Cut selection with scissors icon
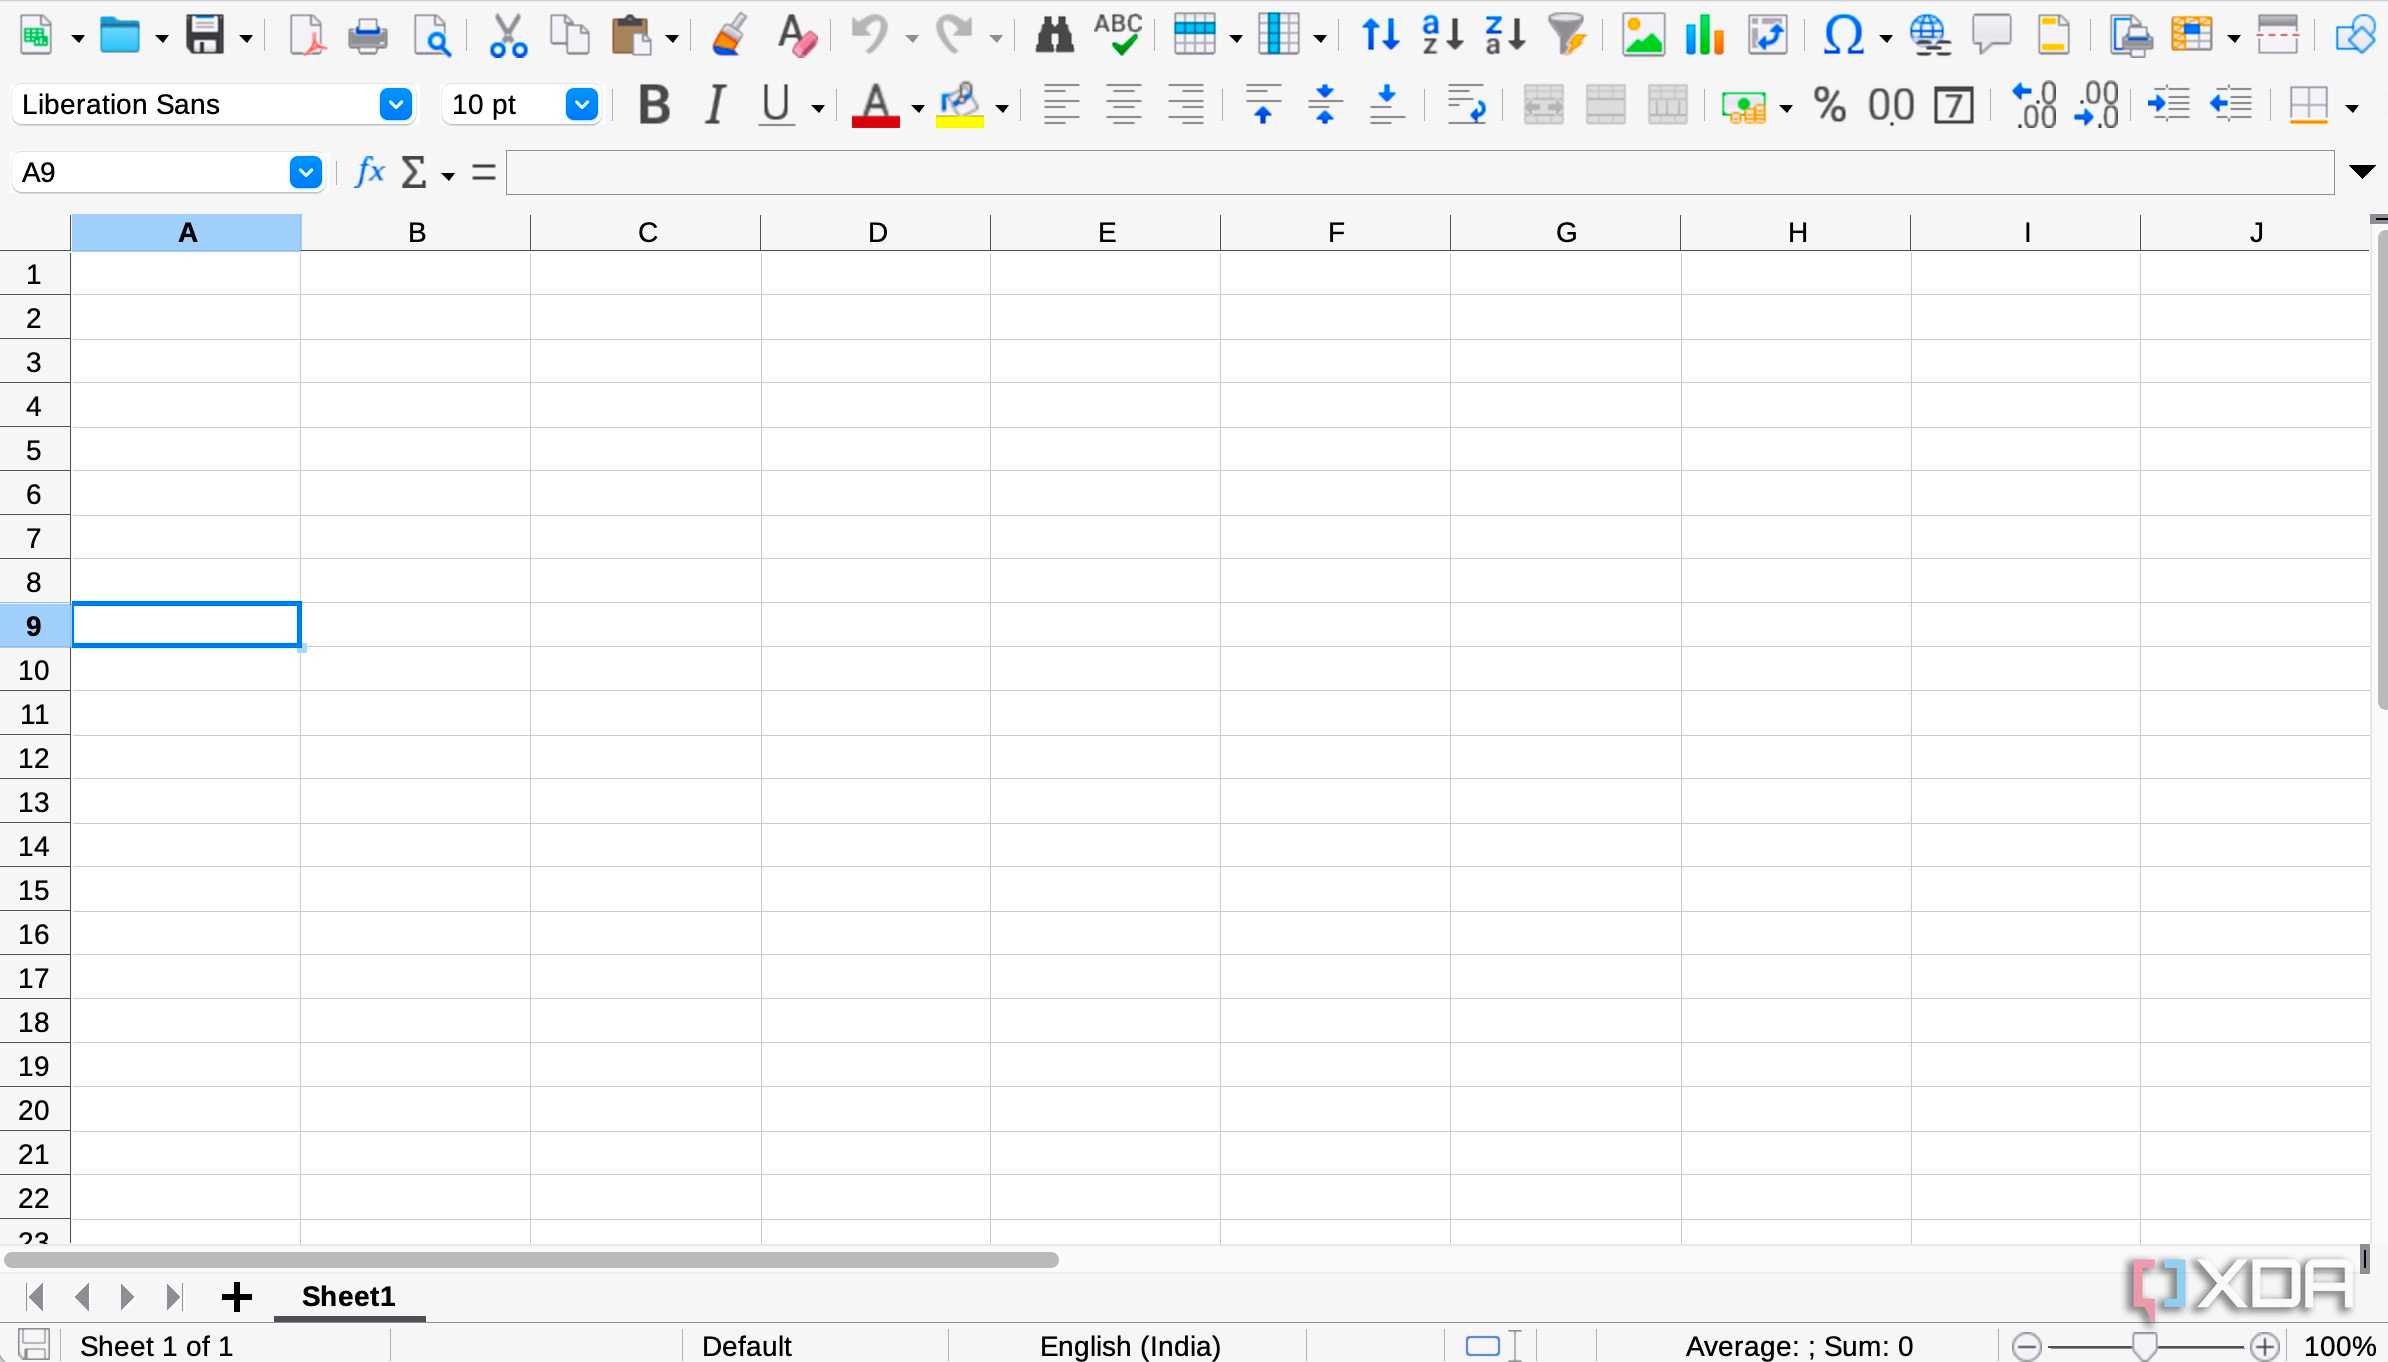This screenshot has height=1362, width=2388. (x=507, y=37)
